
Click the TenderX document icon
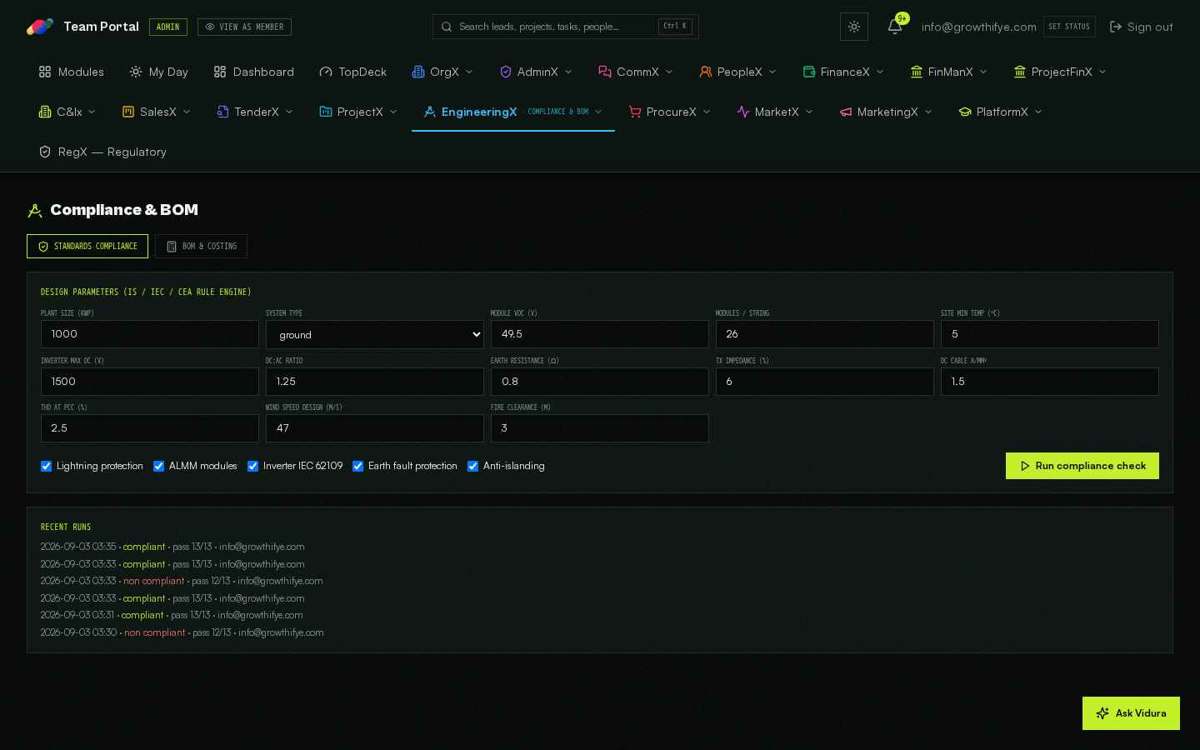[223, 112]
